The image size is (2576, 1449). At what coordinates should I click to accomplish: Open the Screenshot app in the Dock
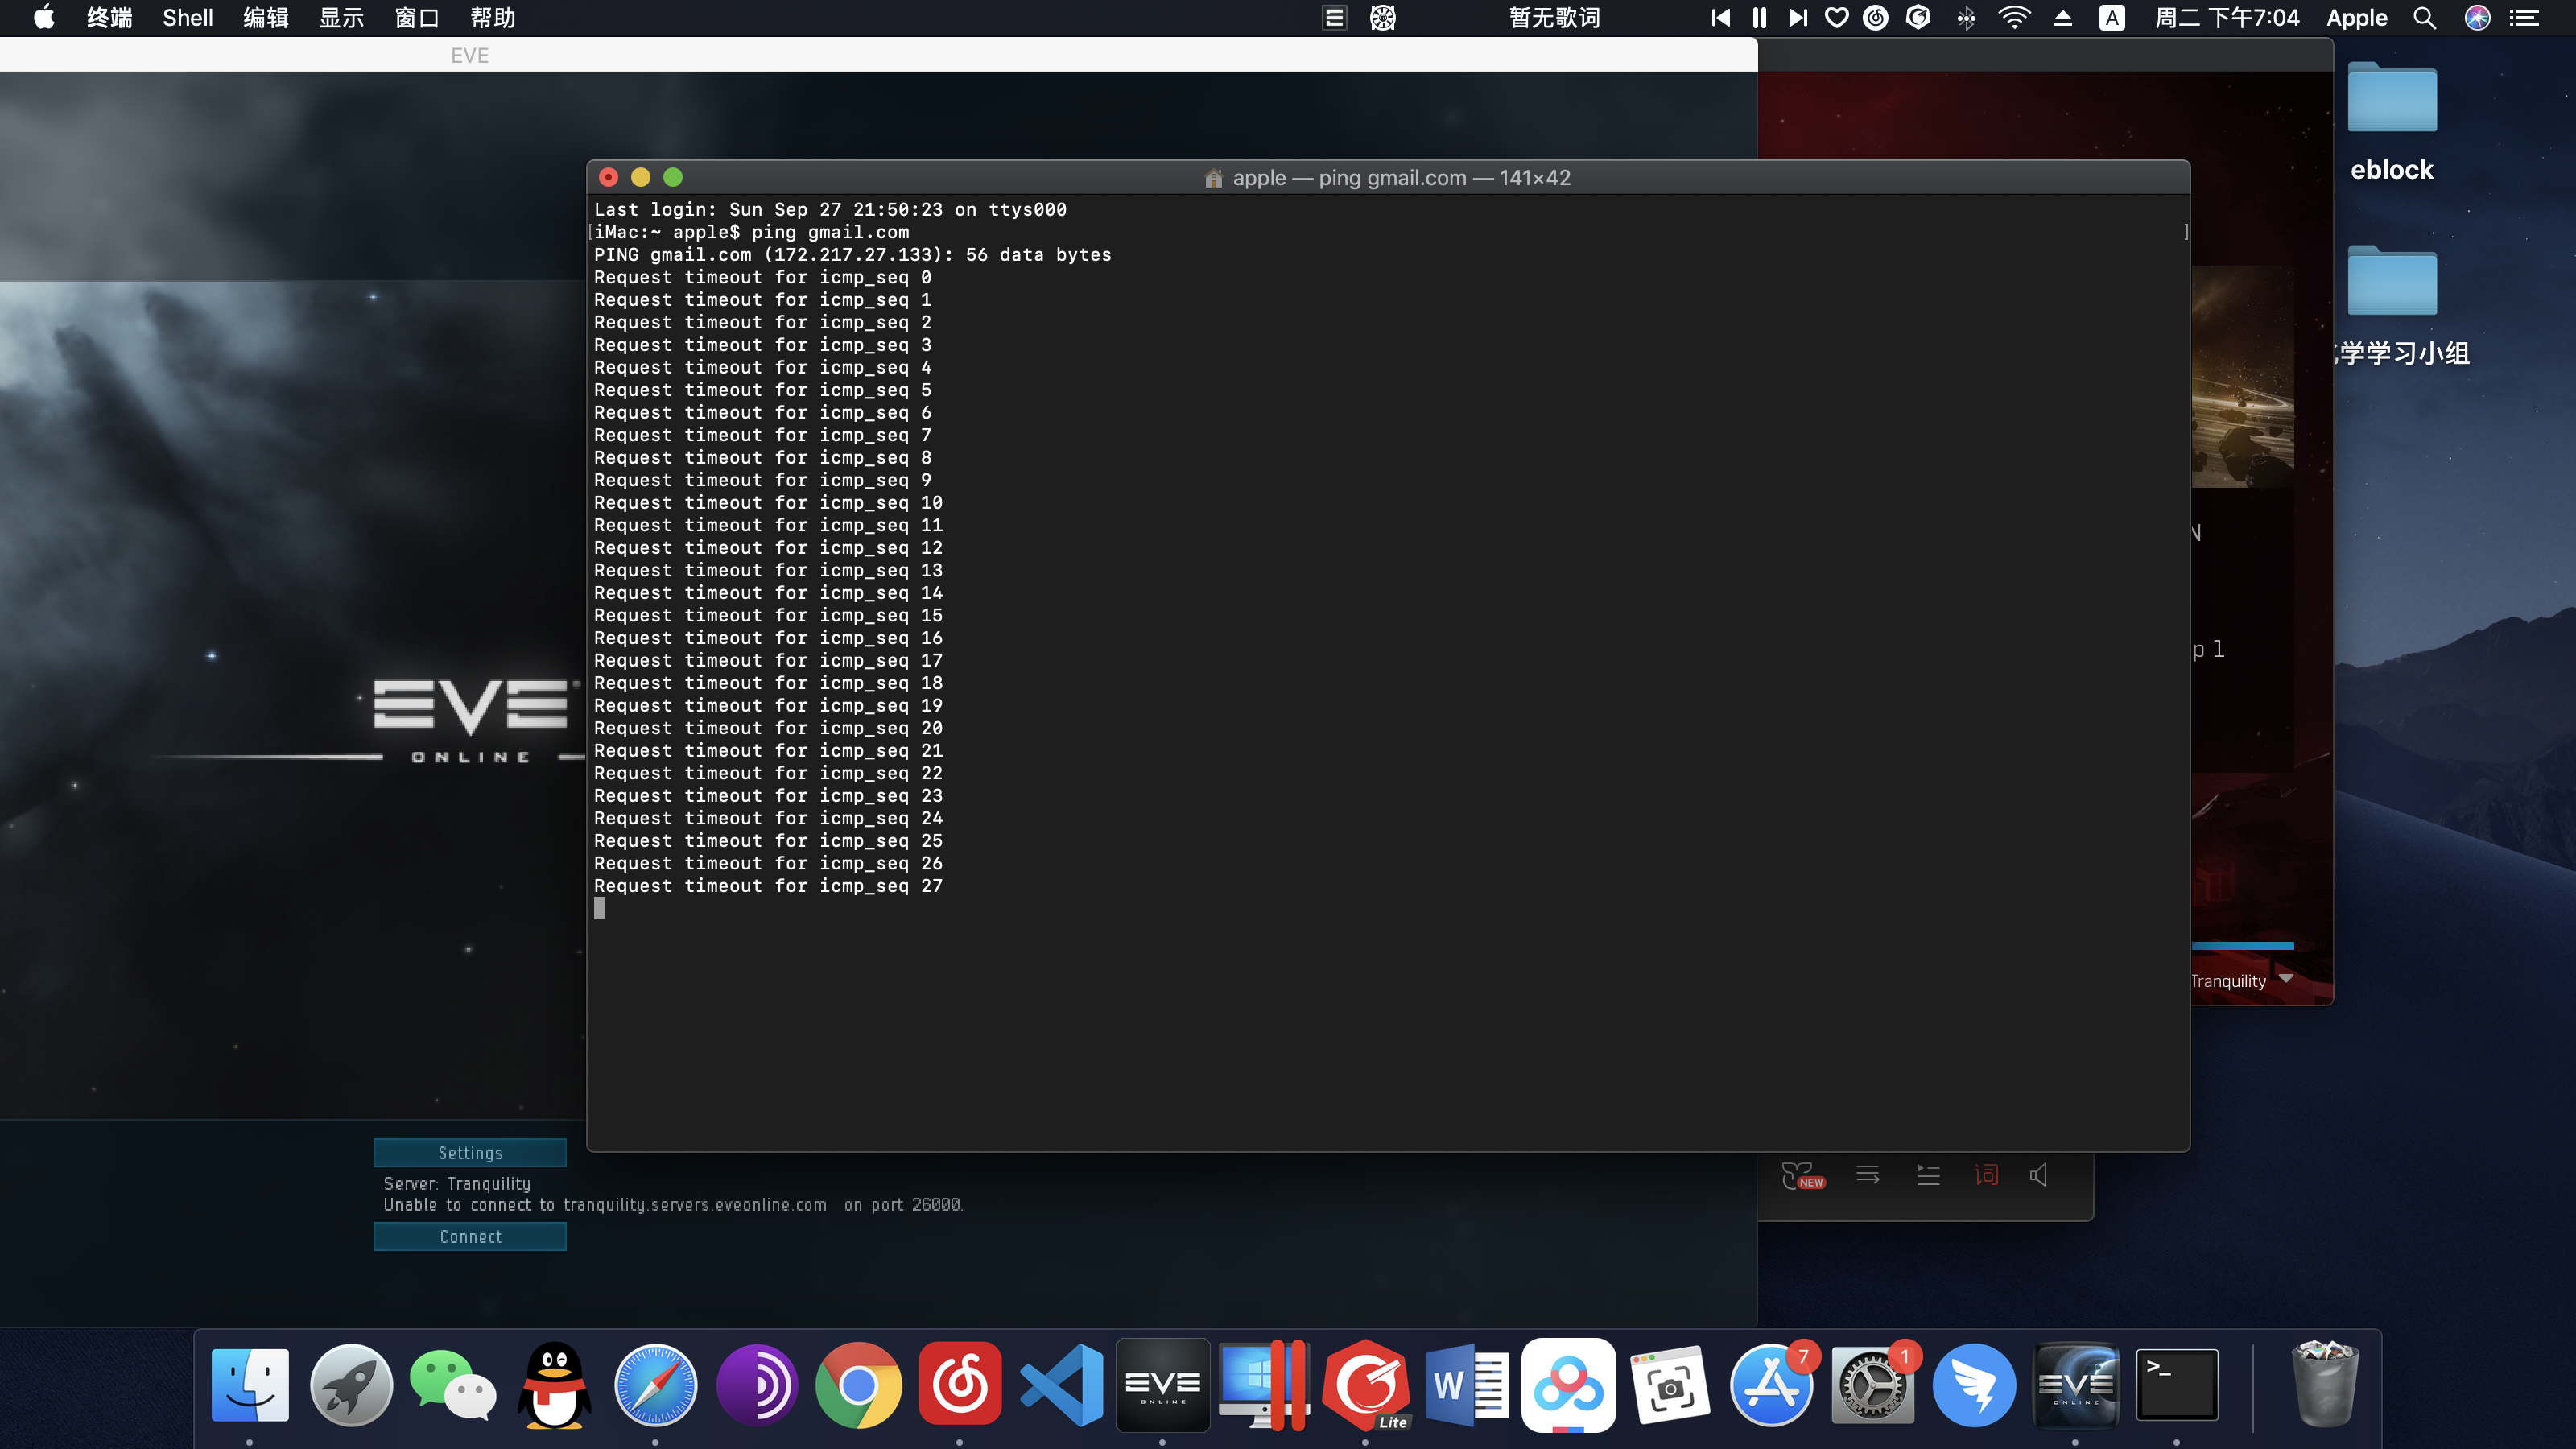click(1670, 1385)
